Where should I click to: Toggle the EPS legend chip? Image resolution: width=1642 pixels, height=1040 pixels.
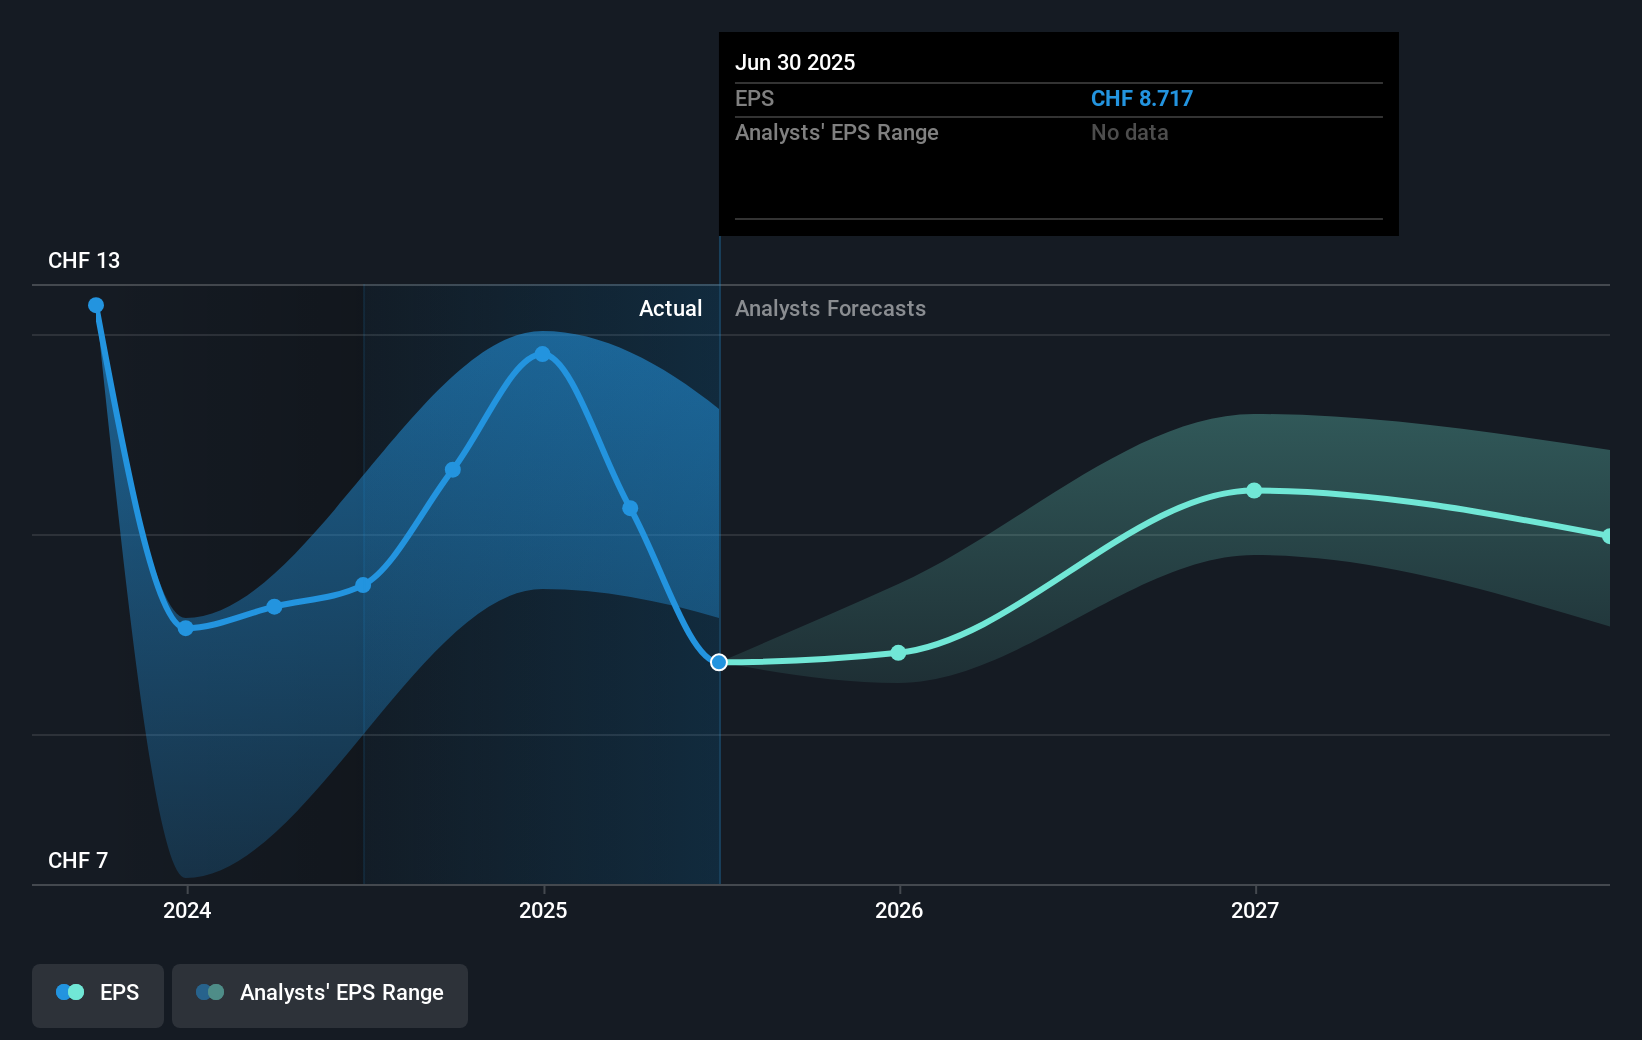coord(97,994)
